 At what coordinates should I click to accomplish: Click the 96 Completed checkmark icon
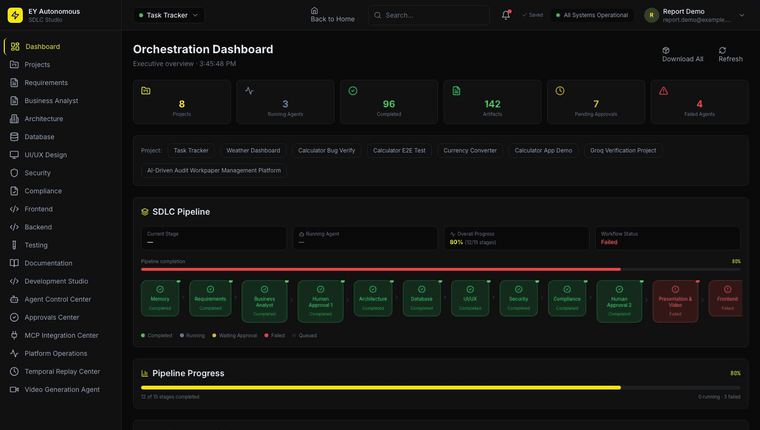point(353,91)
